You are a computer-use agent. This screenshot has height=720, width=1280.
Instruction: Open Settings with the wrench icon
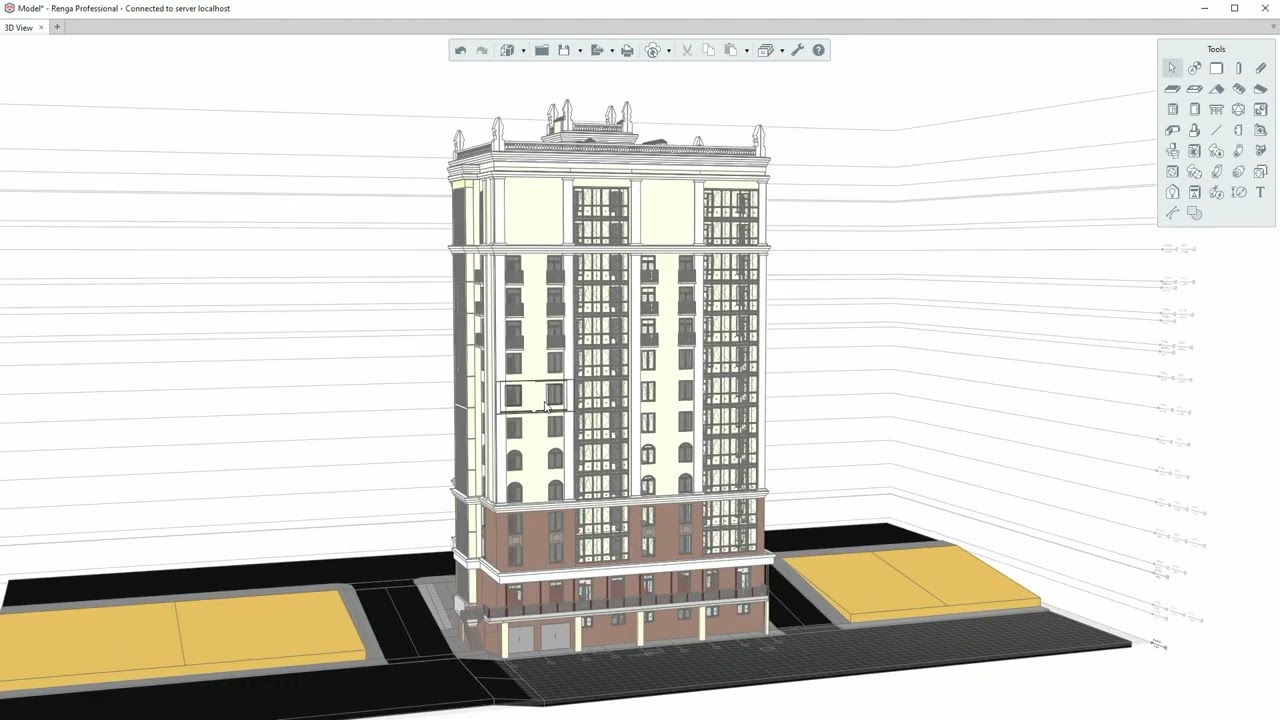[797, 50]
